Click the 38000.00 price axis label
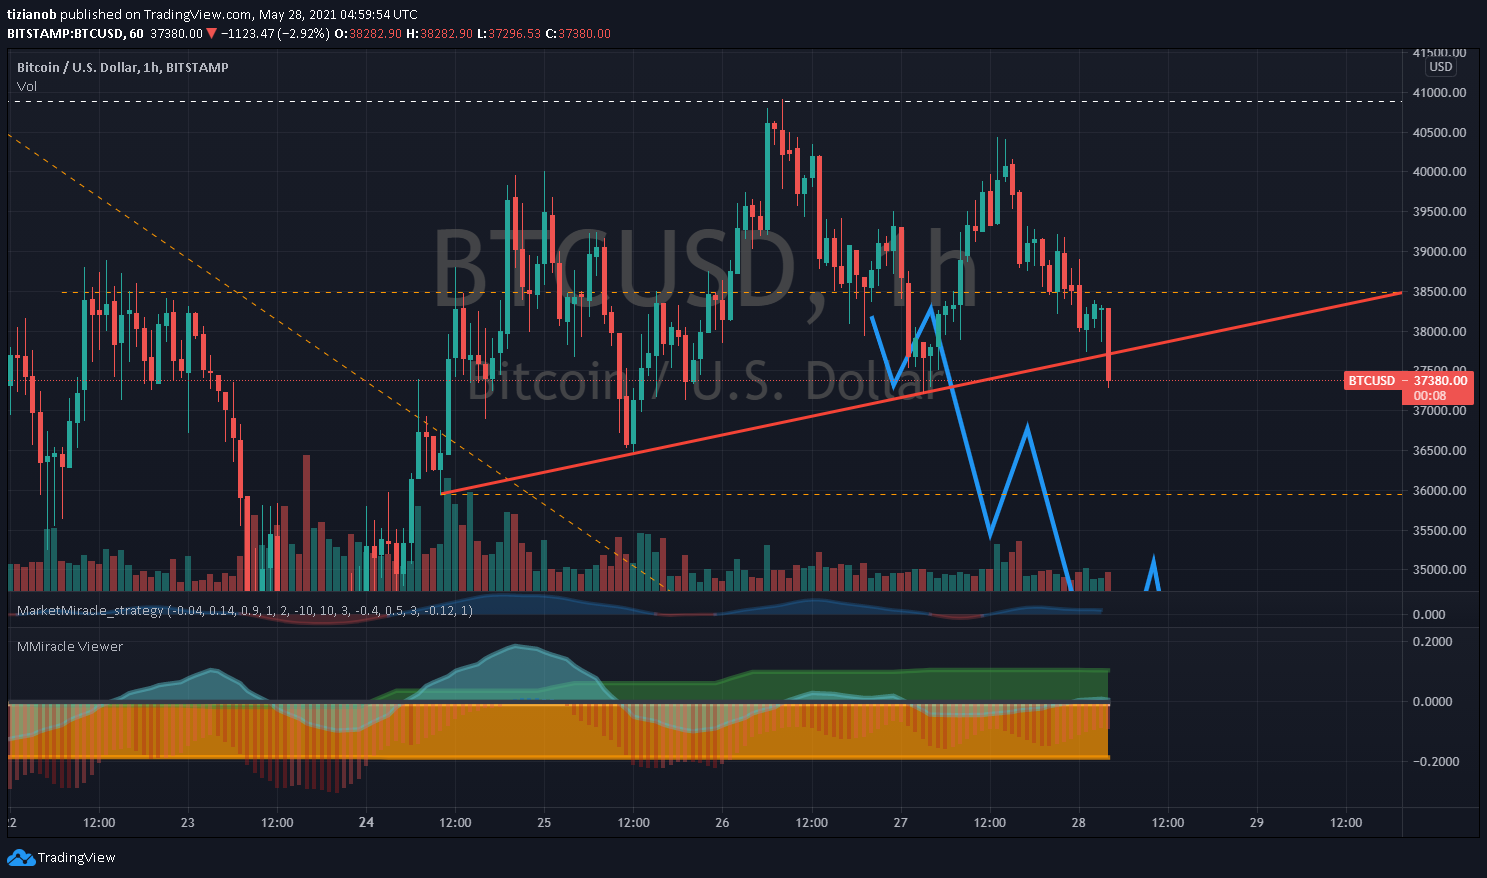Viewport: 1487px width, 878px height. coord(1438,332)
